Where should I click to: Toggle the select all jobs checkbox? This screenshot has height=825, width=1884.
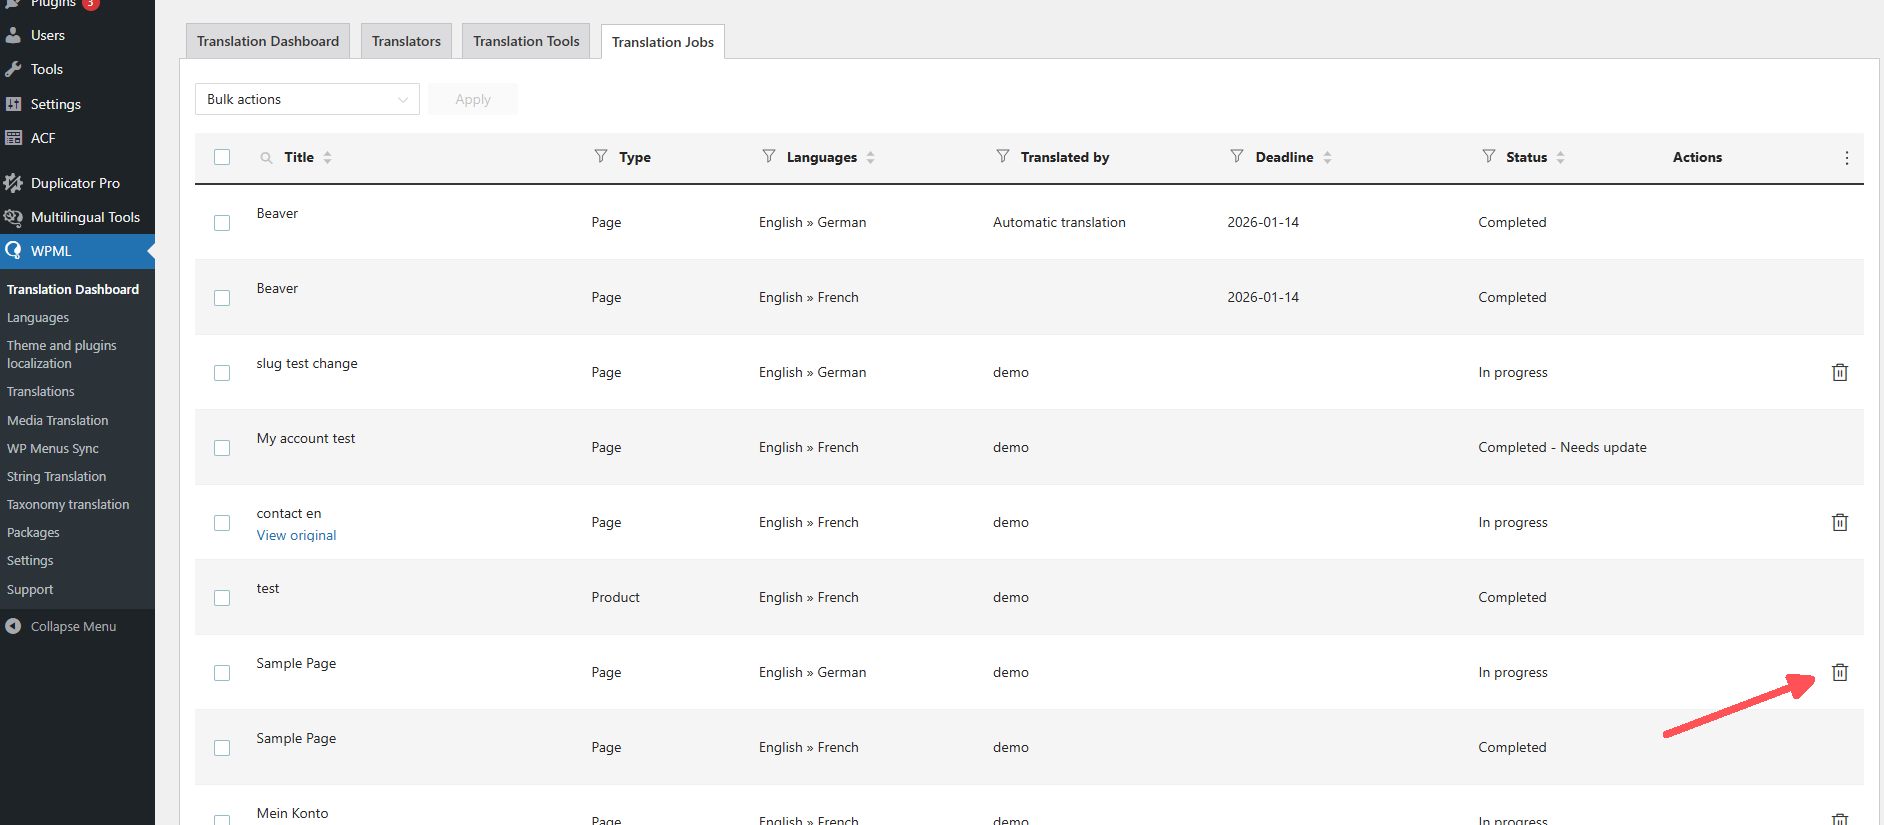click(x=222, y=157)
